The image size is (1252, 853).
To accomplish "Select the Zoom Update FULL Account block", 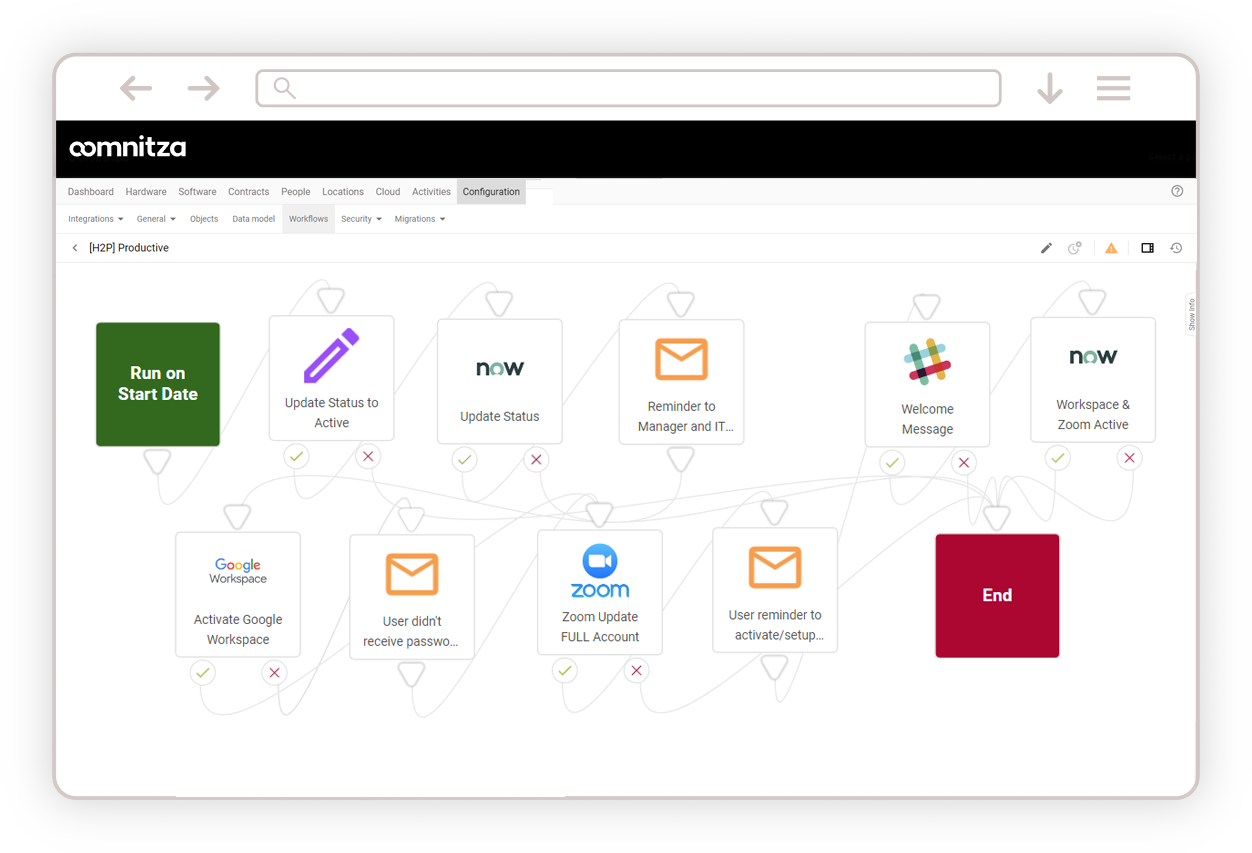I will click(600, 592).
